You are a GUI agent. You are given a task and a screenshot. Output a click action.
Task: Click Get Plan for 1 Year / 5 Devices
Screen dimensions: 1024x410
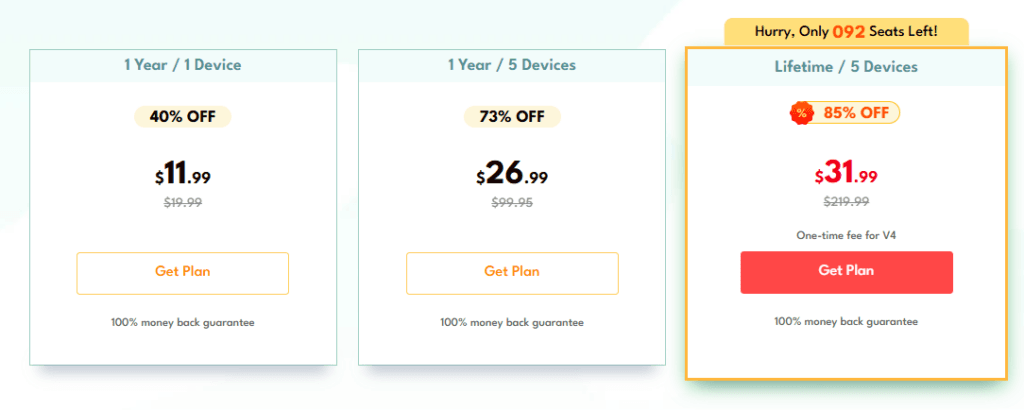point(512,273)
